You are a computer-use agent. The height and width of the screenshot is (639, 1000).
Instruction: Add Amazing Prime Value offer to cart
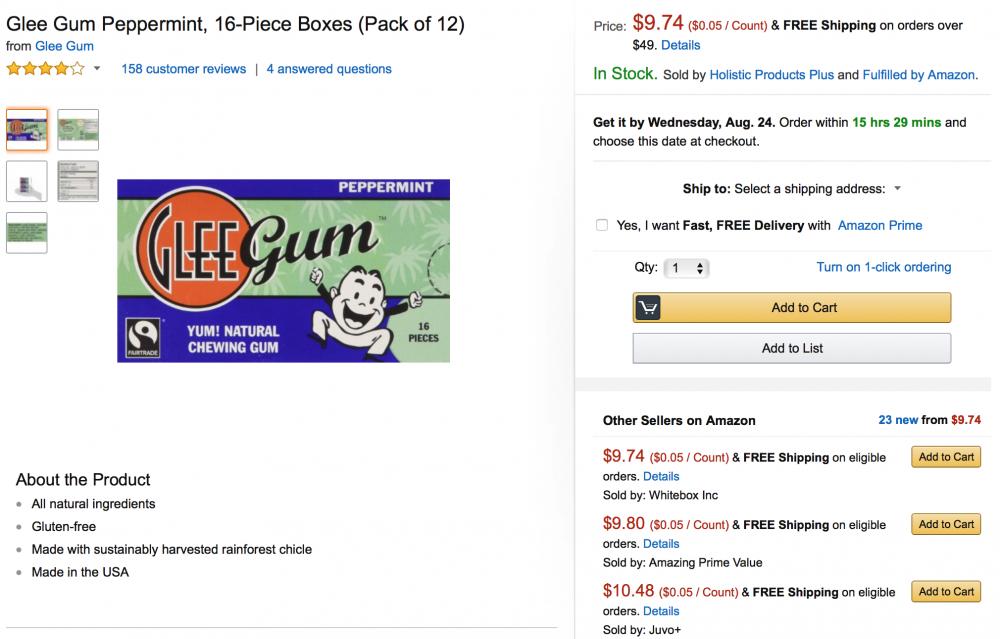(x=946, y=524)
